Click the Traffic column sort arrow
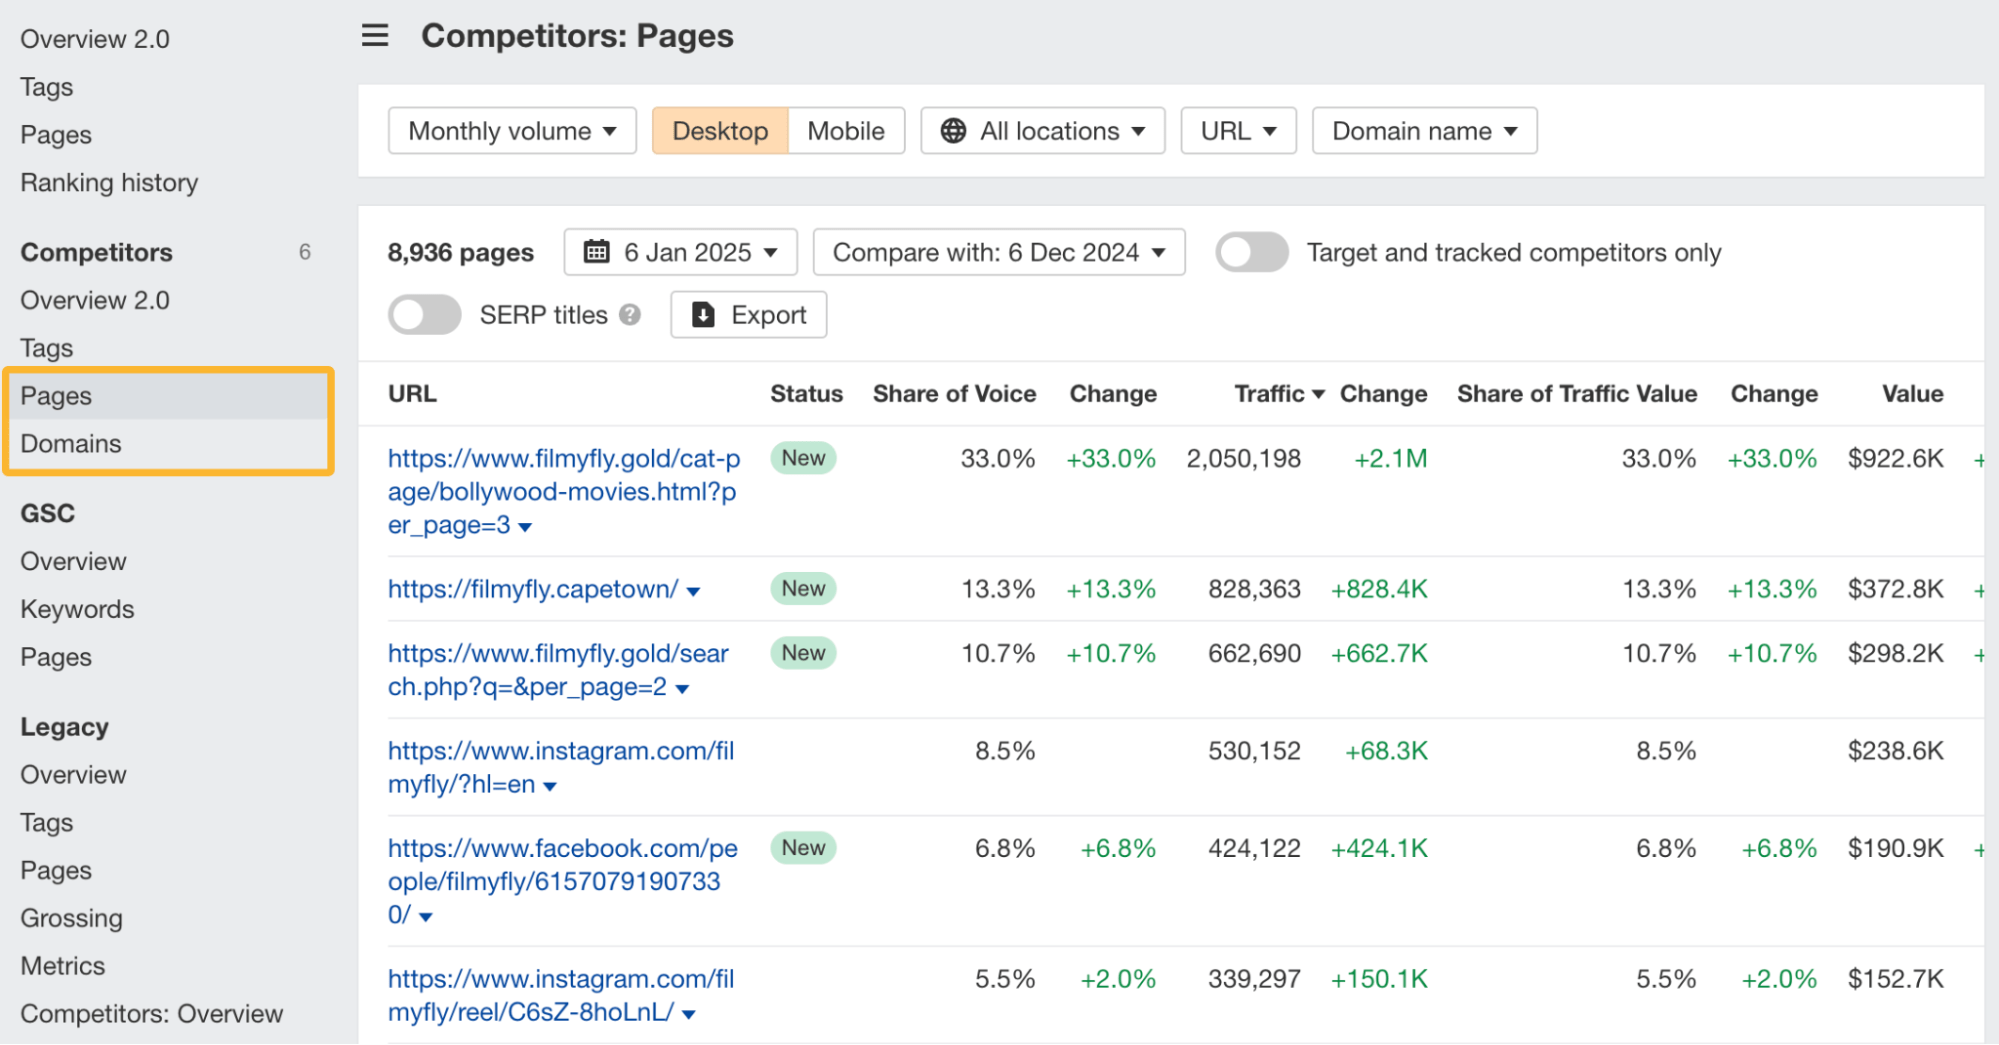 pyautogui.click(x=1319, y=395)
